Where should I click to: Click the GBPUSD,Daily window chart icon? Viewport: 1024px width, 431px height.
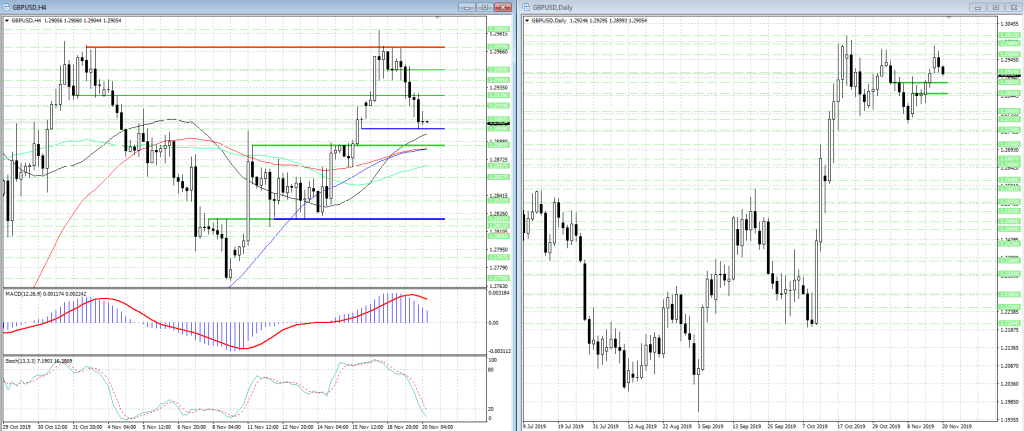click(x=527, y=7)
